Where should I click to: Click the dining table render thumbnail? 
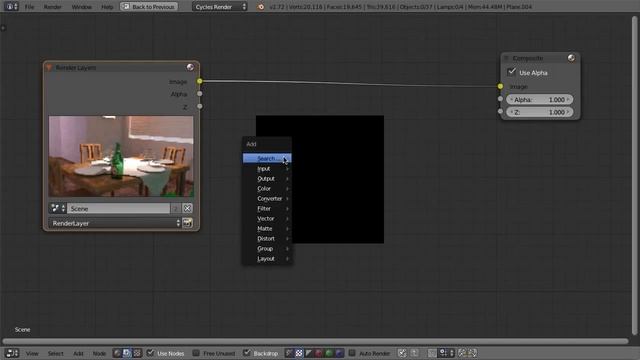(x=121, y=156)
